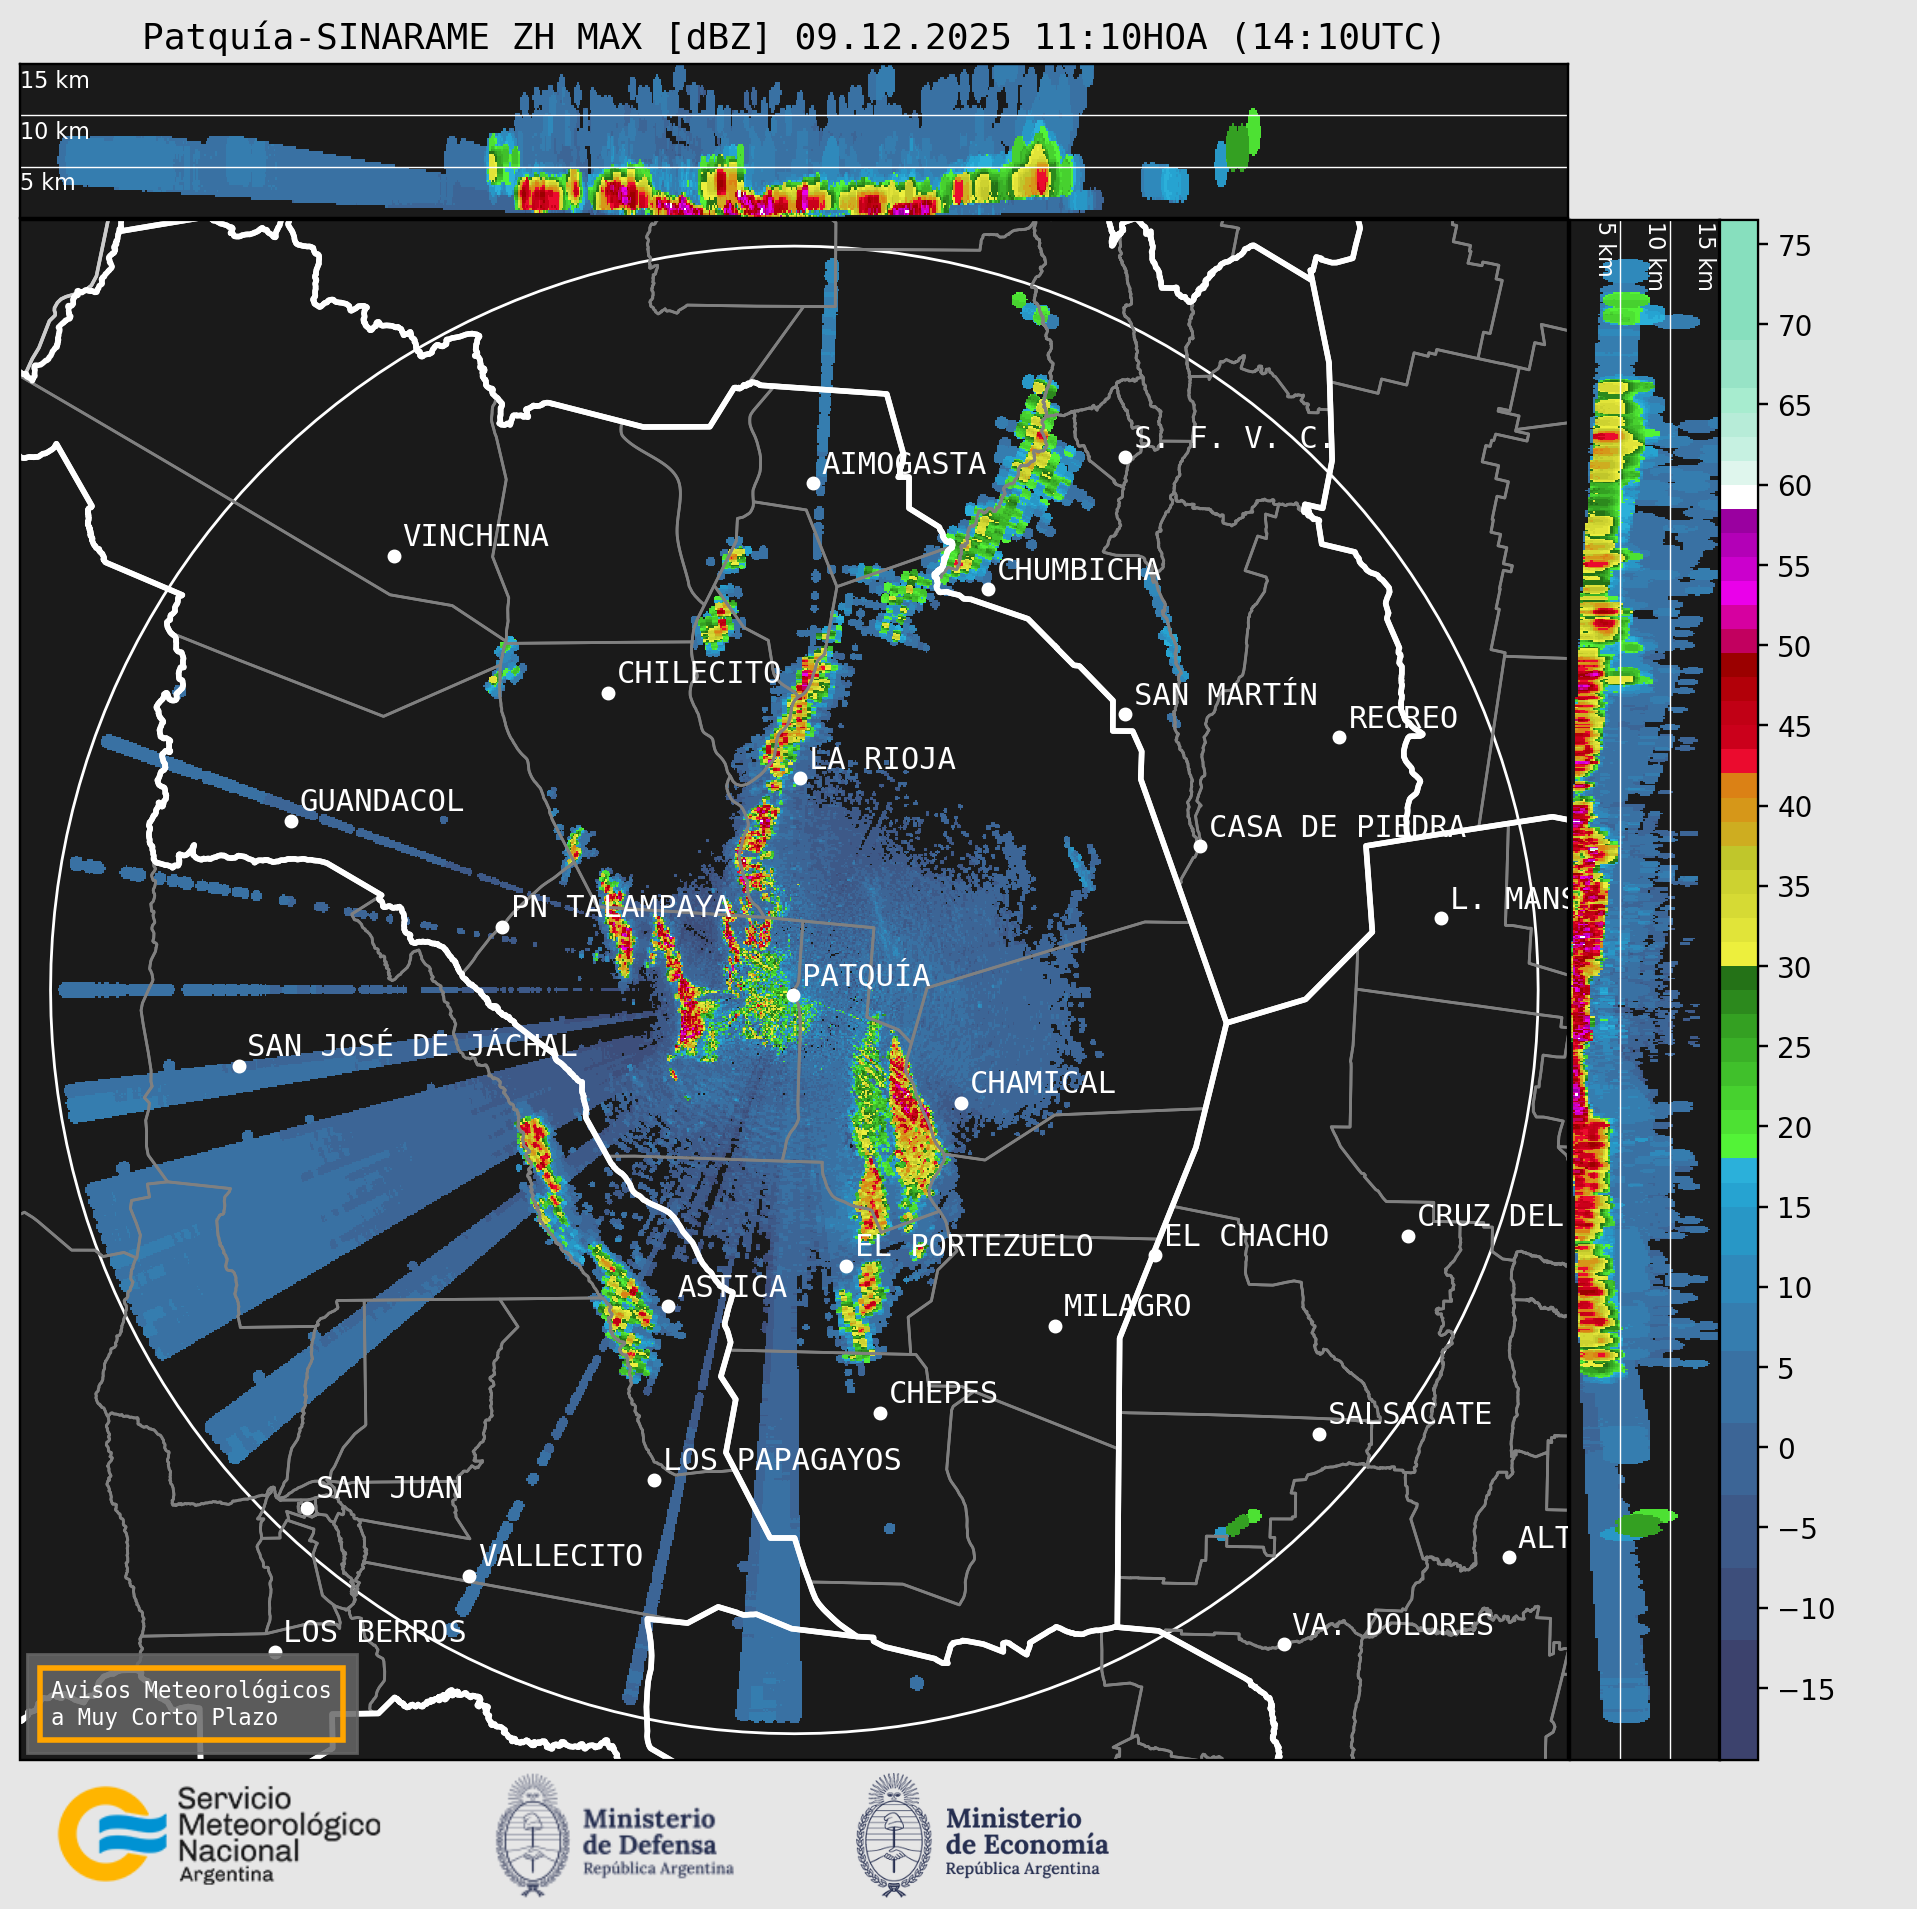This screenshot has height=1909, width=1917.
Task: Select the "EL CHACHO" label
Action: (x=1247, y=1236)
